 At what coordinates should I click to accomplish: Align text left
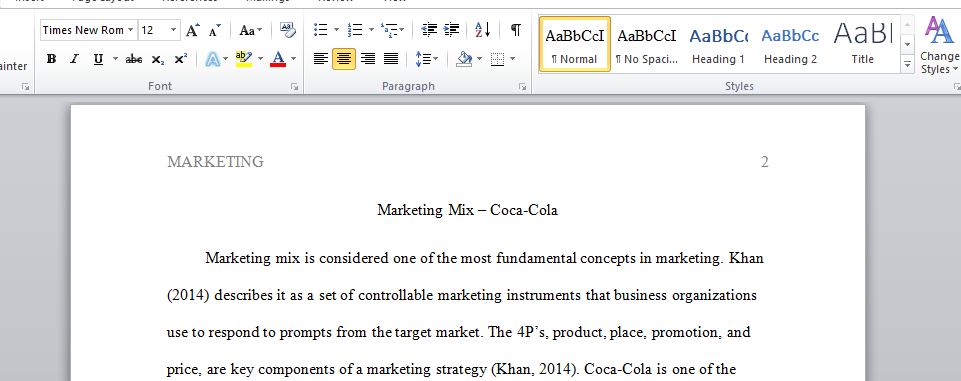click(321, 59)
